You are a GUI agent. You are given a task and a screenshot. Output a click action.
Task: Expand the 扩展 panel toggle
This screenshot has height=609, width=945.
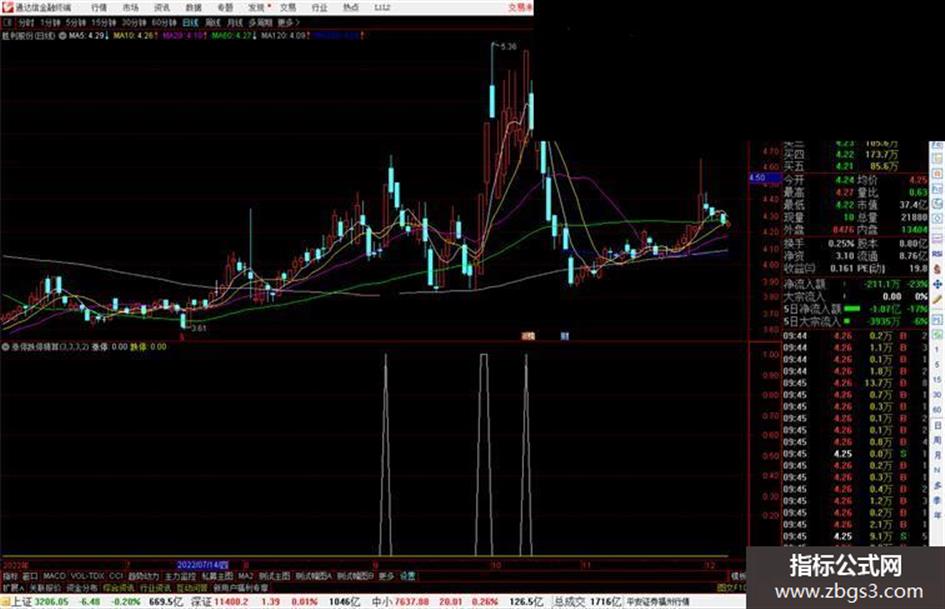13,587
